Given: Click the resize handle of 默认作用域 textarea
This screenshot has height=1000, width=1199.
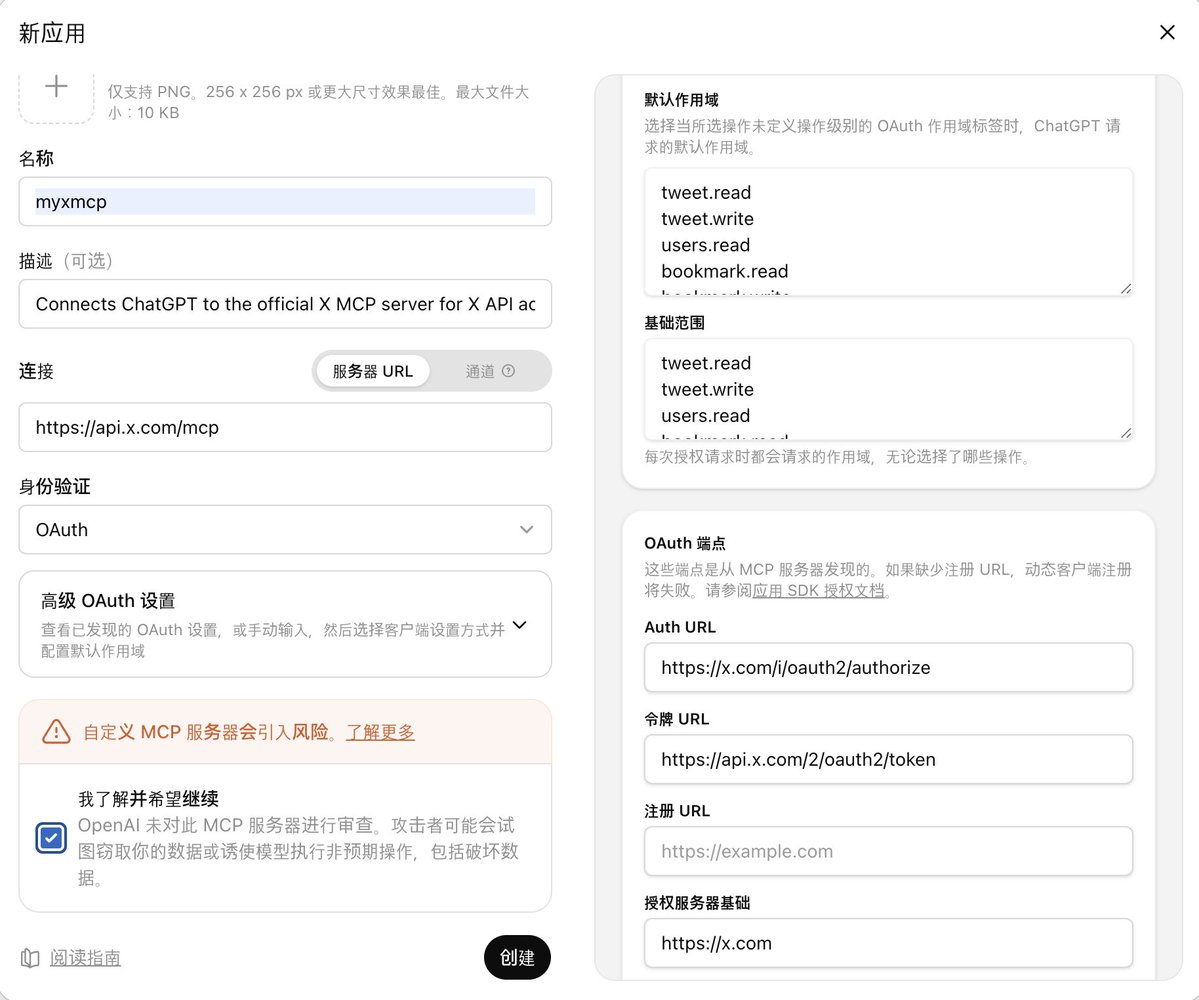Looking at the screenshot, I should tap(1126, 288).
